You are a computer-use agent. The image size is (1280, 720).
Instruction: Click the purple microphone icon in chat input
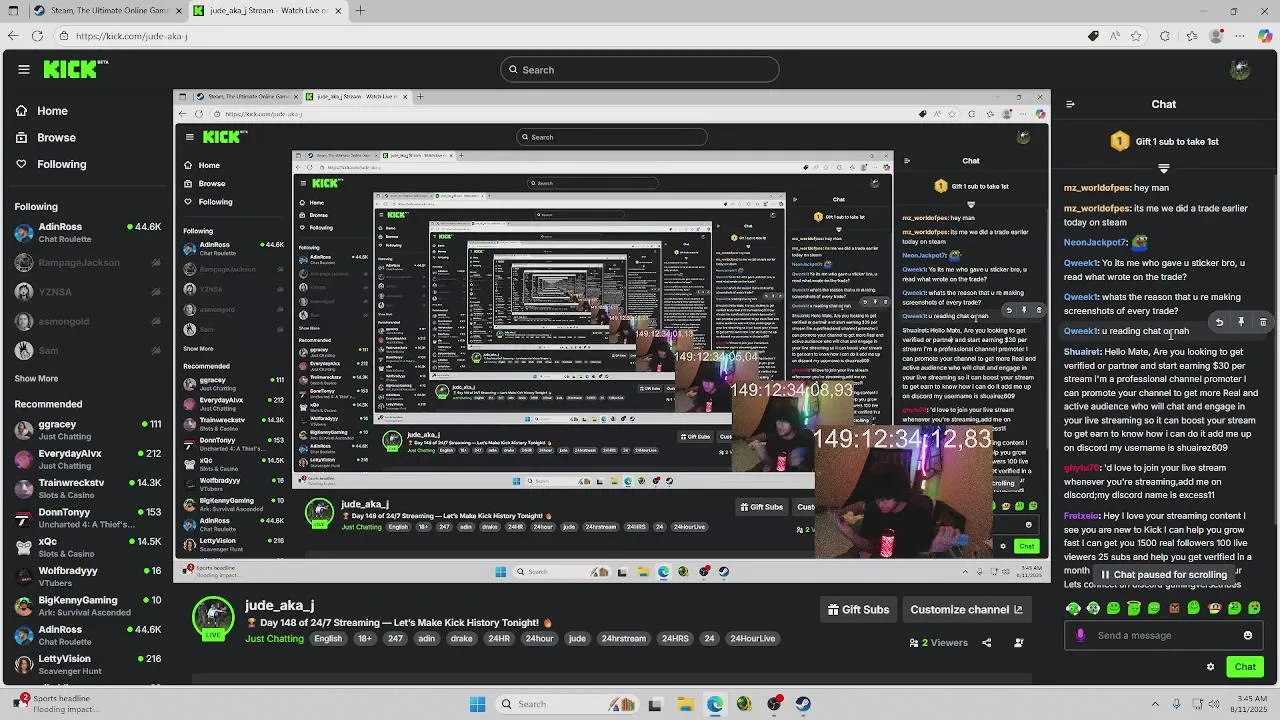[1080, 635]
